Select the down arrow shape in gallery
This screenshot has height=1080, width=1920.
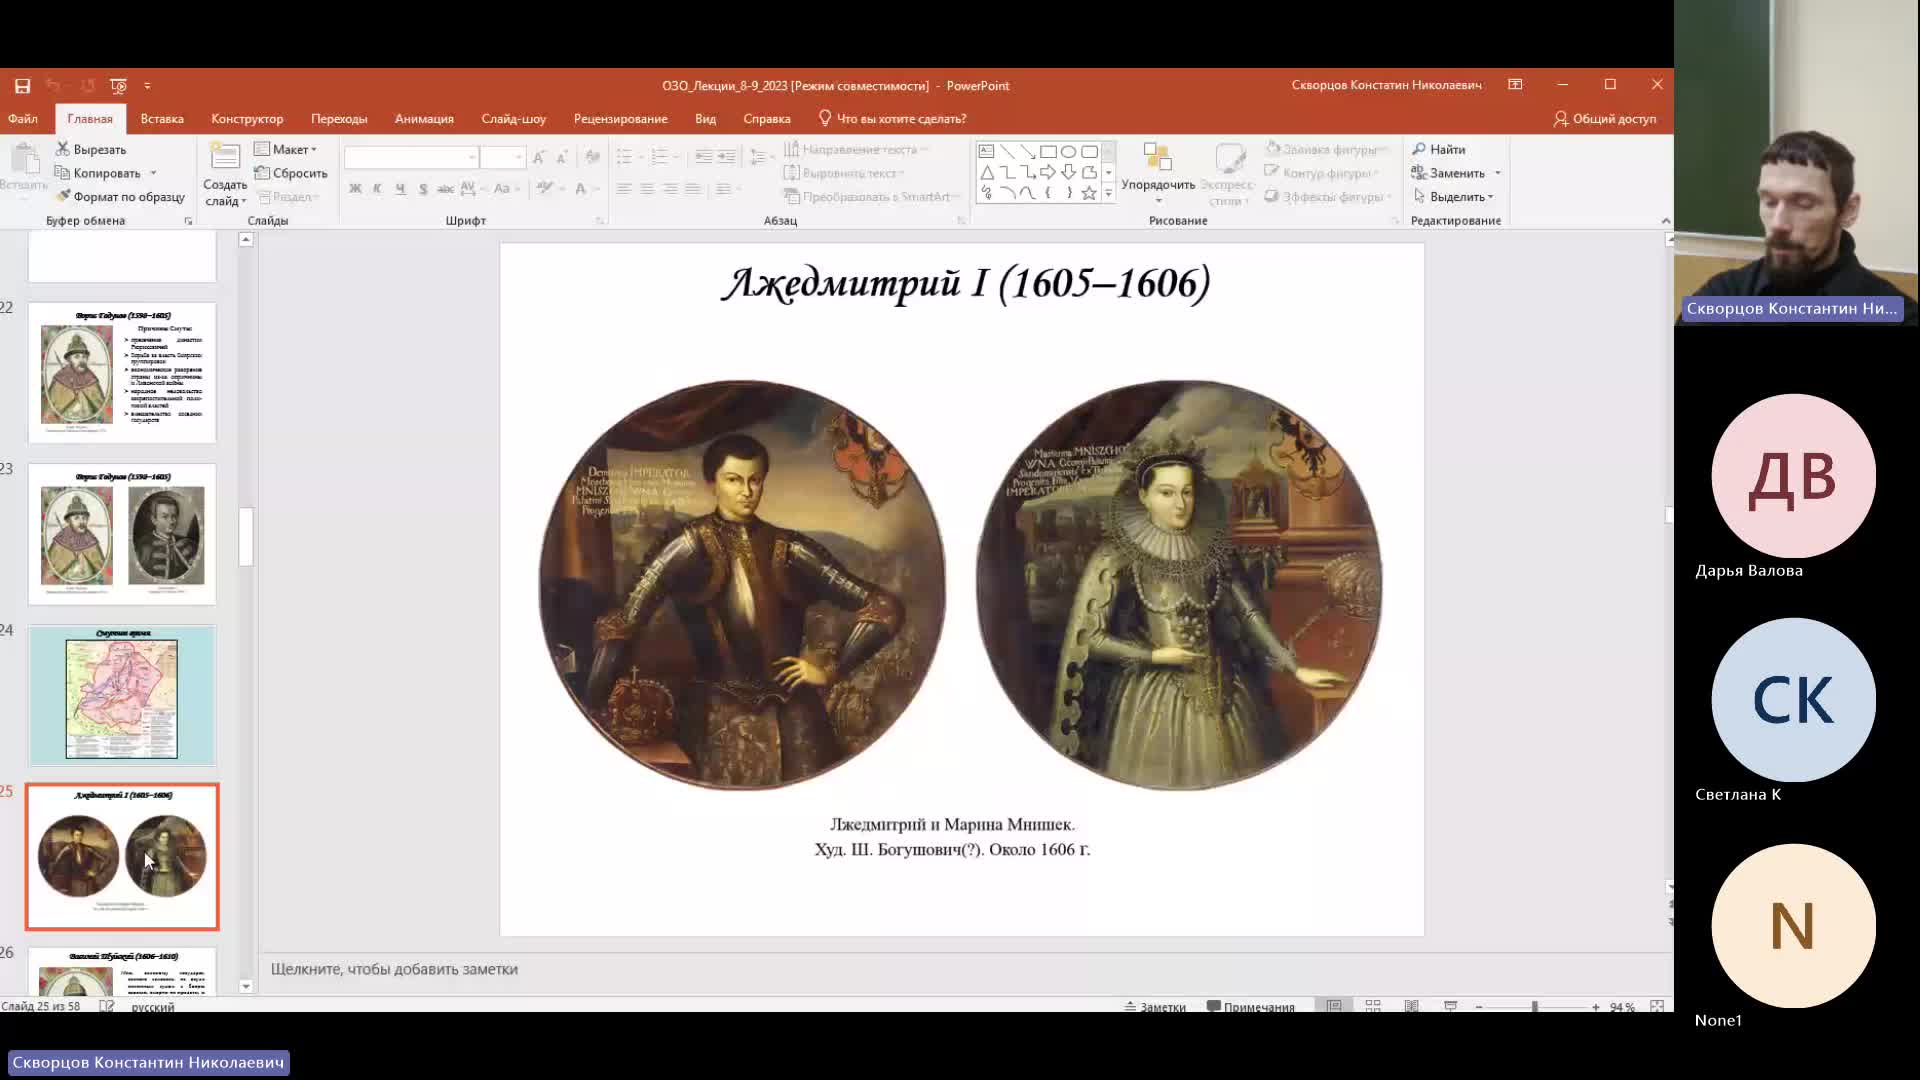coord(1069,172)
